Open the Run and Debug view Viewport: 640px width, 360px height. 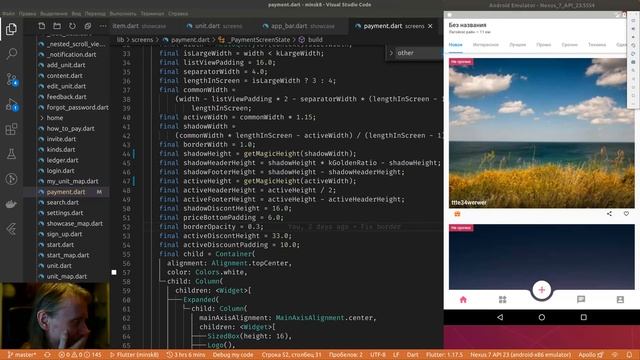coord(11,104)
